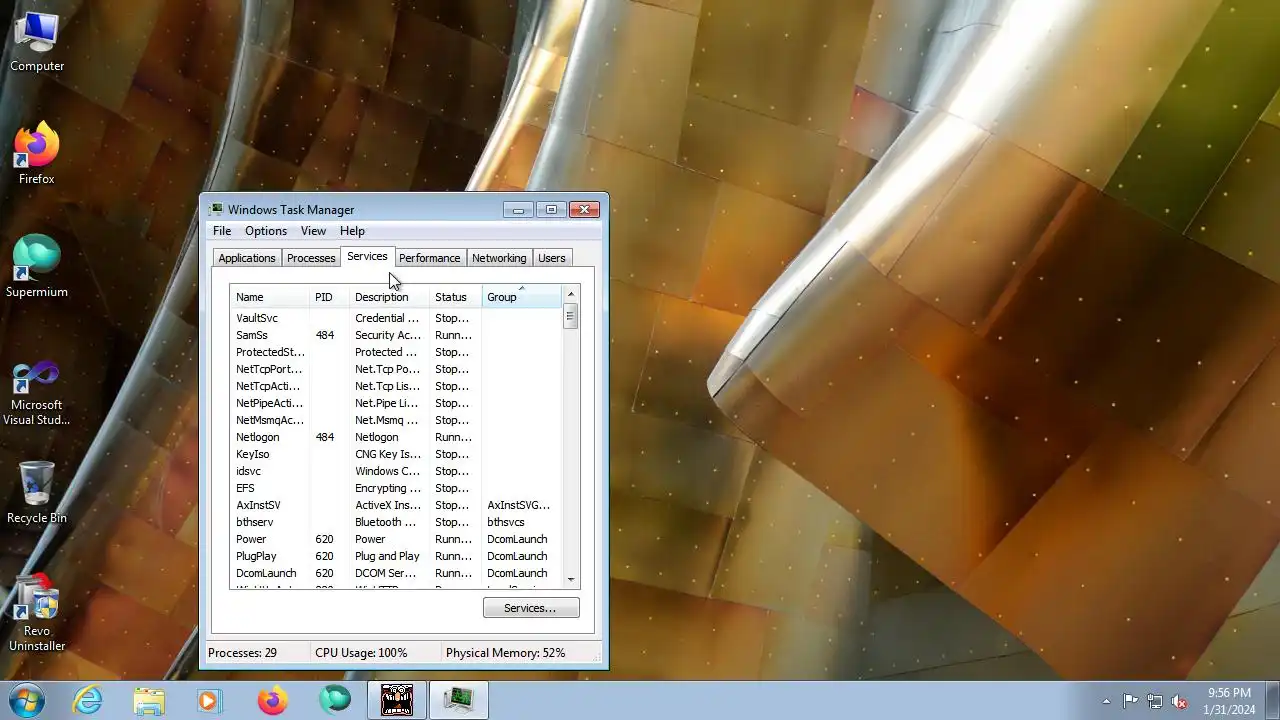Select the PlugPlay service row

coord(396,556)
